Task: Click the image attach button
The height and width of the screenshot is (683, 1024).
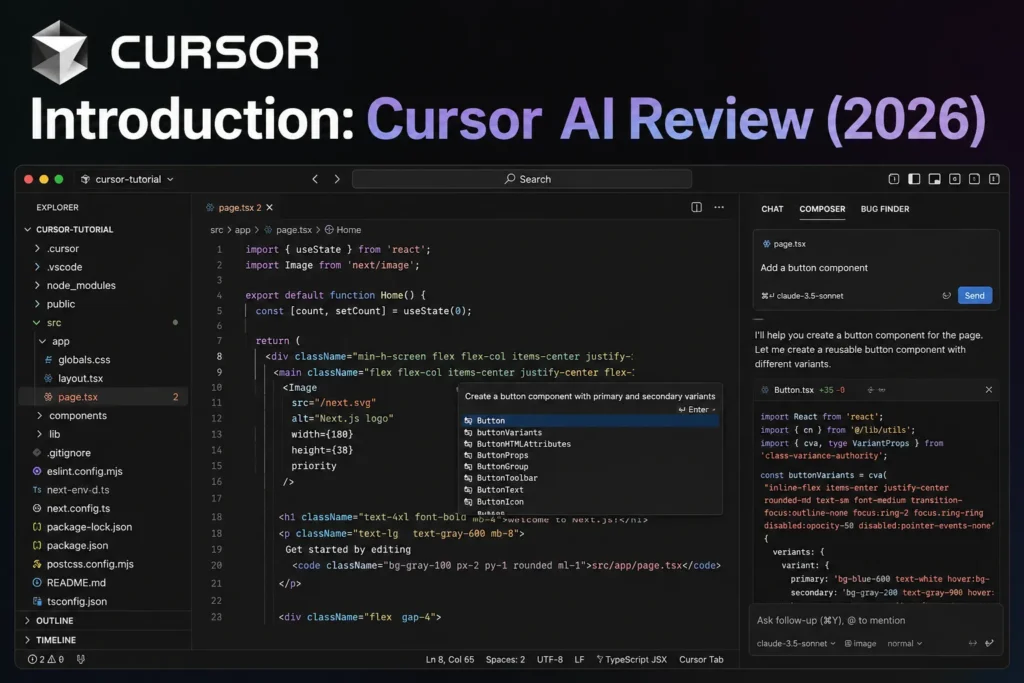Action: pyautogui.click(x=861, y=643)
